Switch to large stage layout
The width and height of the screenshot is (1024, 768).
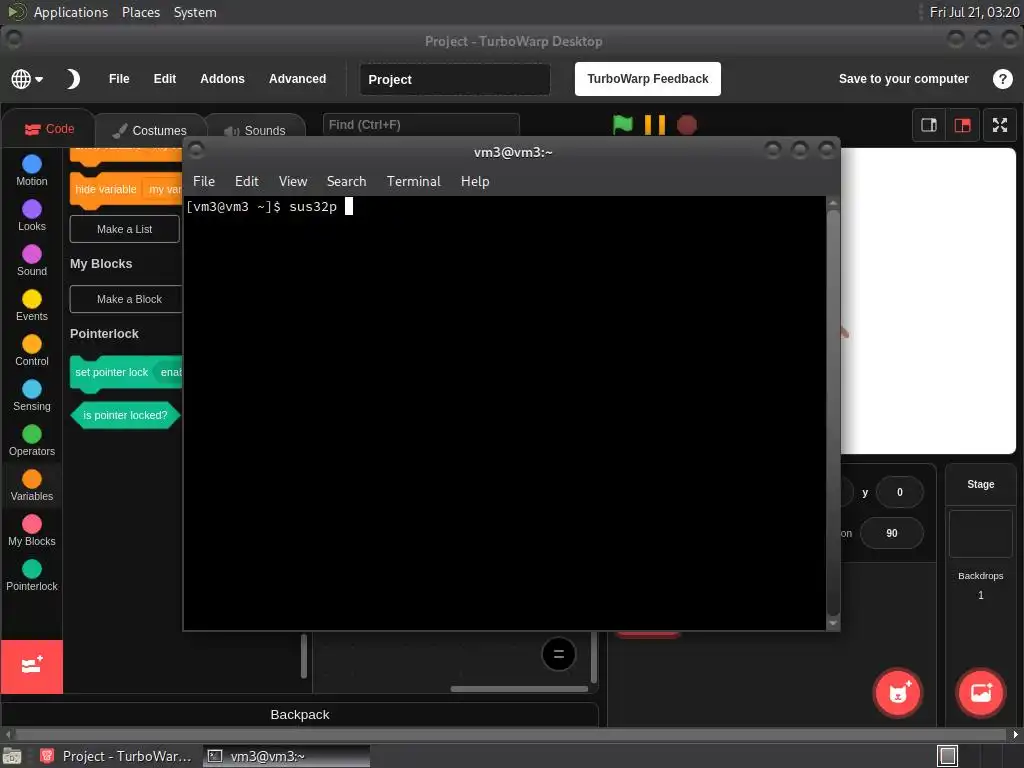coord(962,125)
